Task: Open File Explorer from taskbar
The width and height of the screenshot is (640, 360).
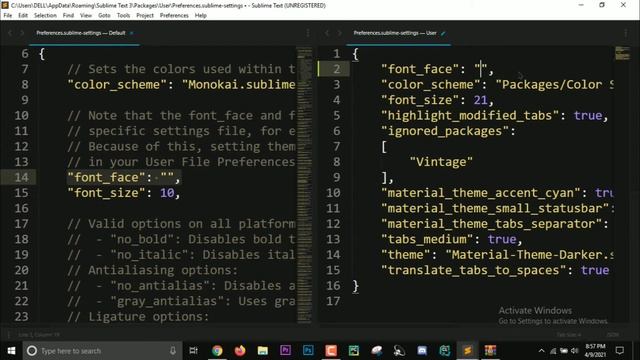Action: pyautogui.click(x=262, y=351)
